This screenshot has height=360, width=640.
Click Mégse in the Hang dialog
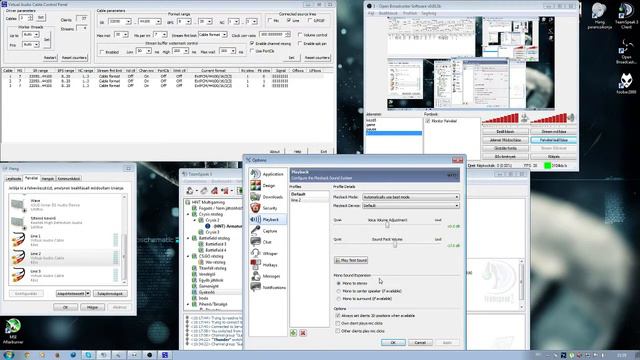click(x=92, y=307)
